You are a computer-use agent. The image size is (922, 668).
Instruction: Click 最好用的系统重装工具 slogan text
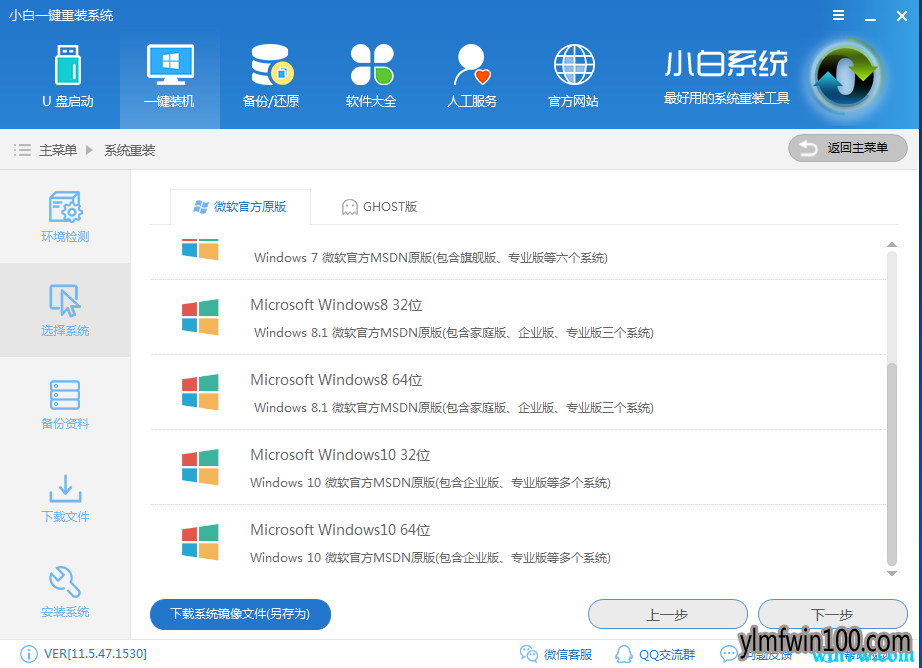[x=726, y=98]
